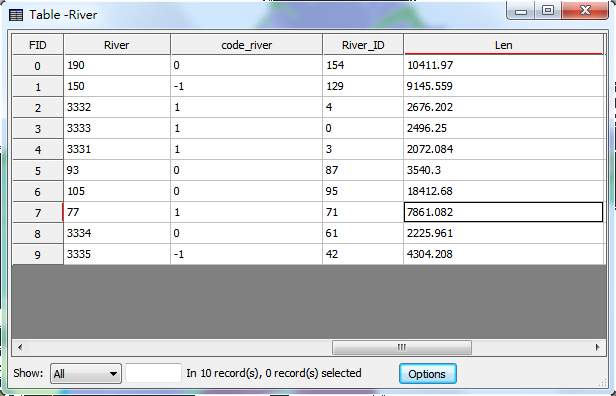
Task: Select the River column header
Action: pos(117,45)
